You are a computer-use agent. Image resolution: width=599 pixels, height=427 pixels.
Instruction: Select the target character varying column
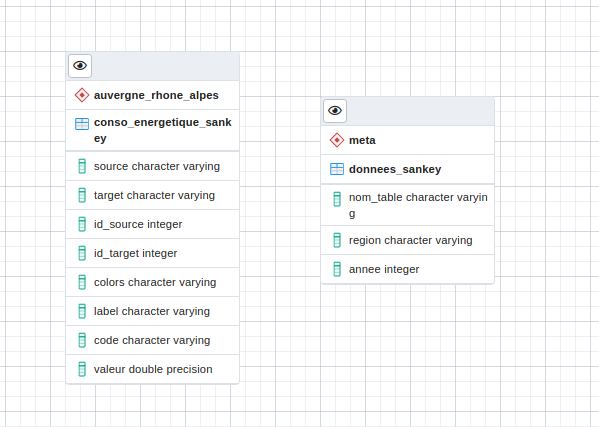[152, 195]
